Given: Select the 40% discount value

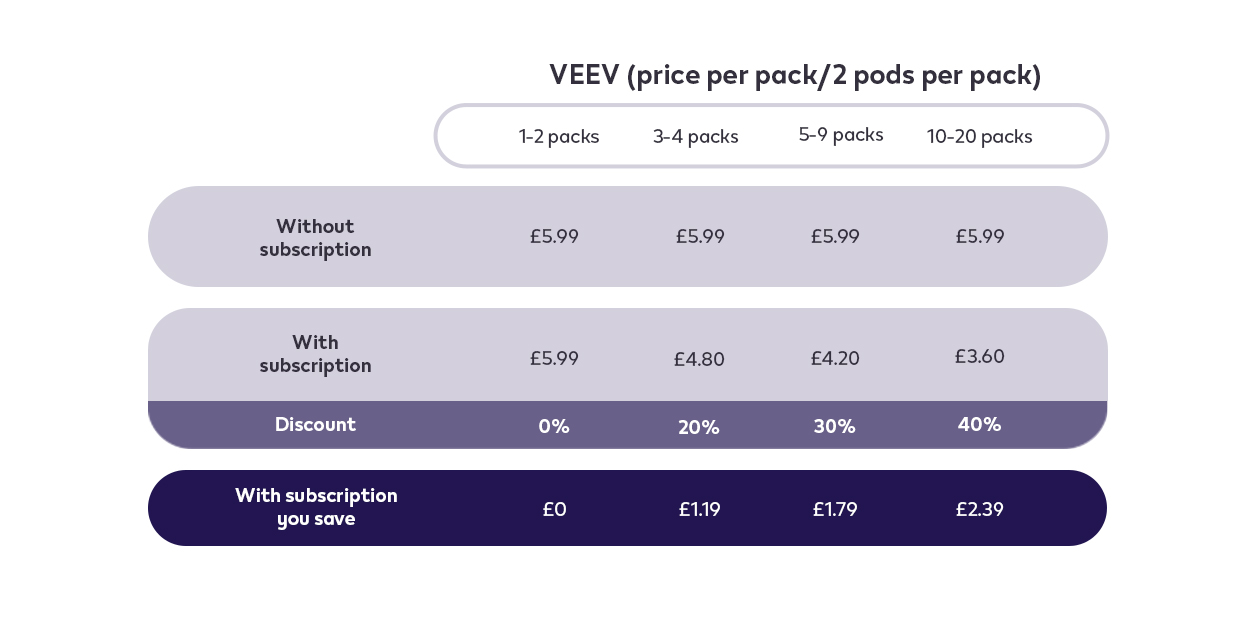Looking at the screenshot, I should 980,425.
